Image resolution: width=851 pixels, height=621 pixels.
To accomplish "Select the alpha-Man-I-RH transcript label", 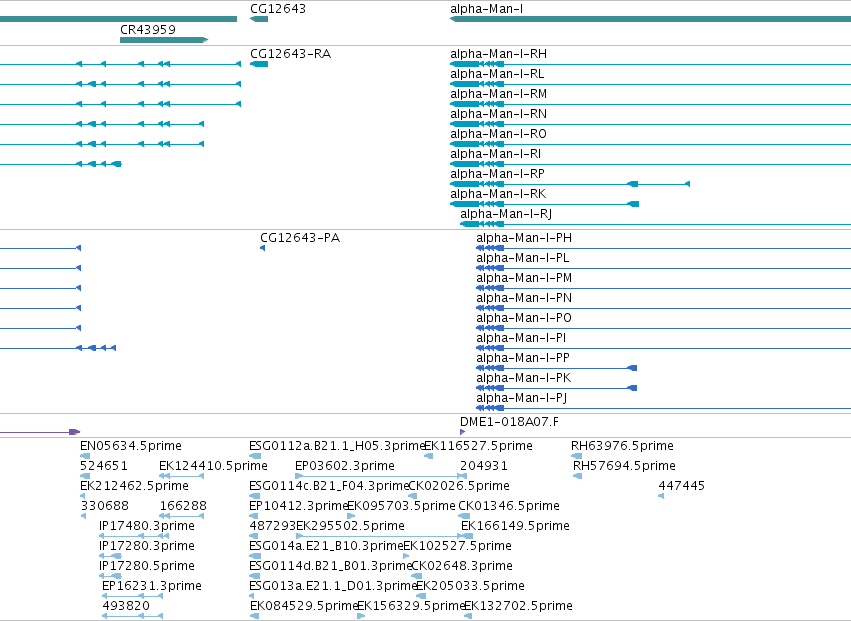I will pos(498,54).
